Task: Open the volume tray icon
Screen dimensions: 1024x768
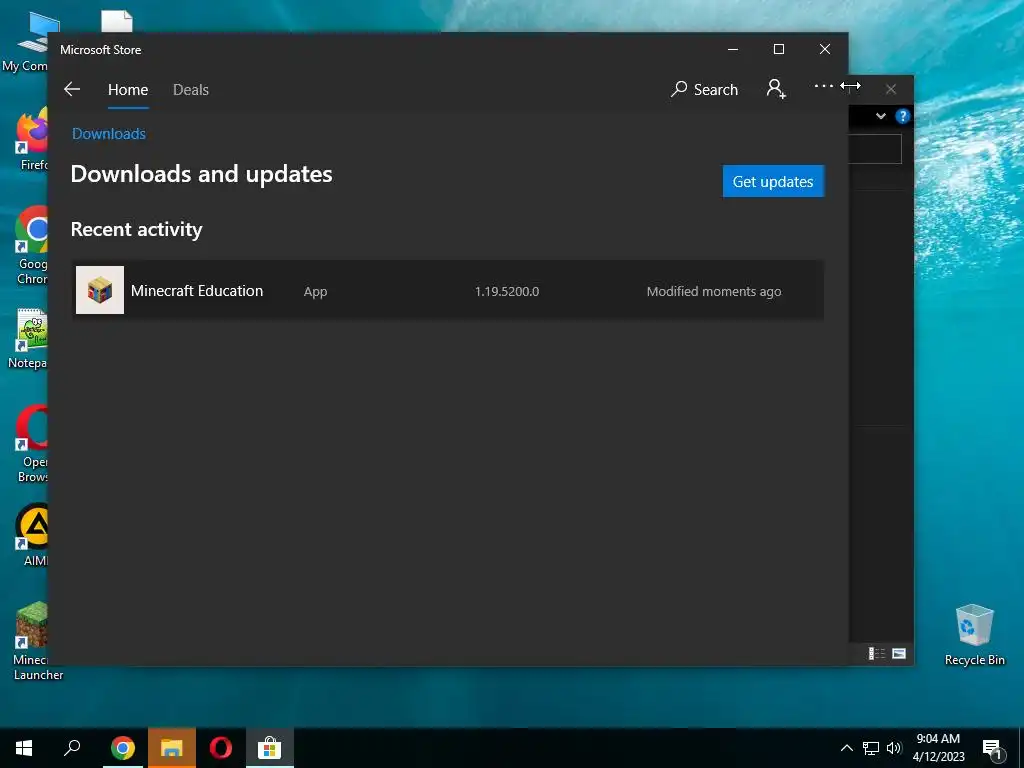Action: pyautogui.click(x=894, y=748)
